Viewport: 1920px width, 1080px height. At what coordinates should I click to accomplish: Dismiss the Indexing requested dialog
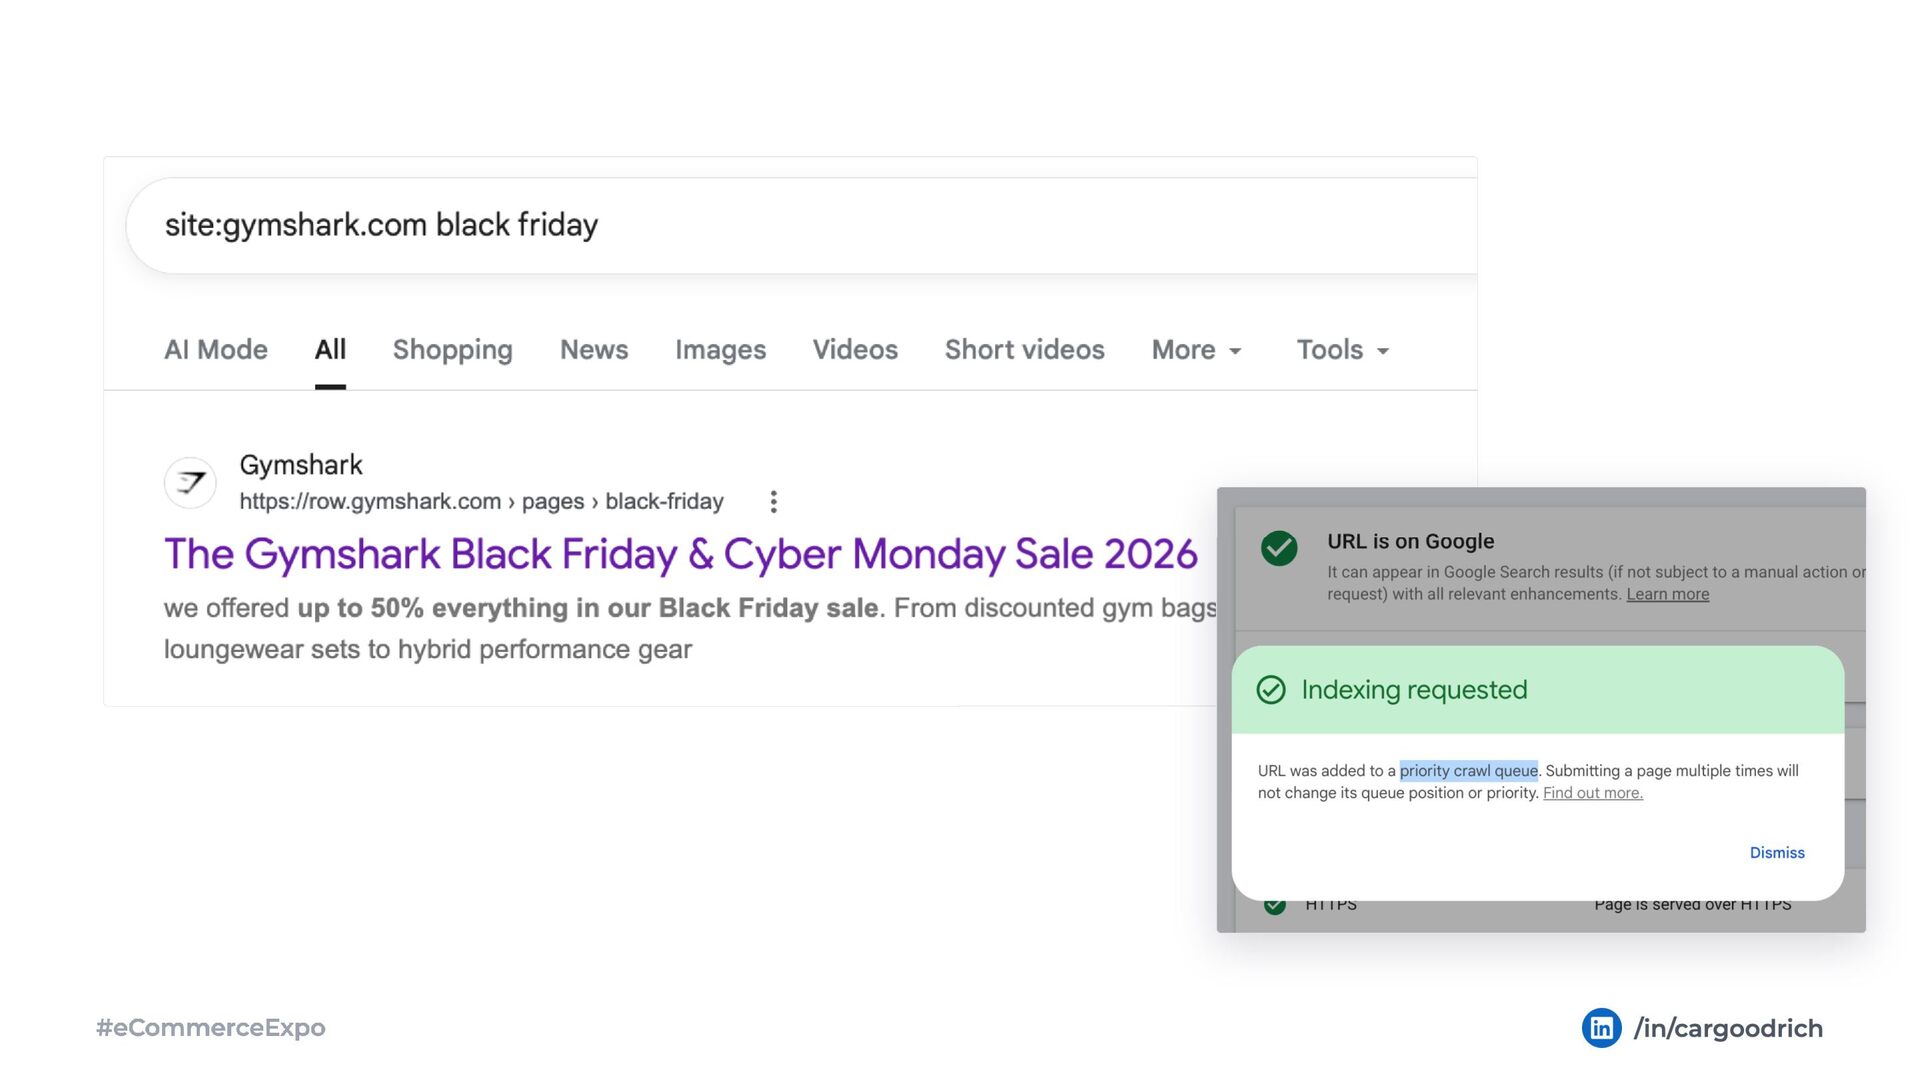click(x=1777, y=853)
